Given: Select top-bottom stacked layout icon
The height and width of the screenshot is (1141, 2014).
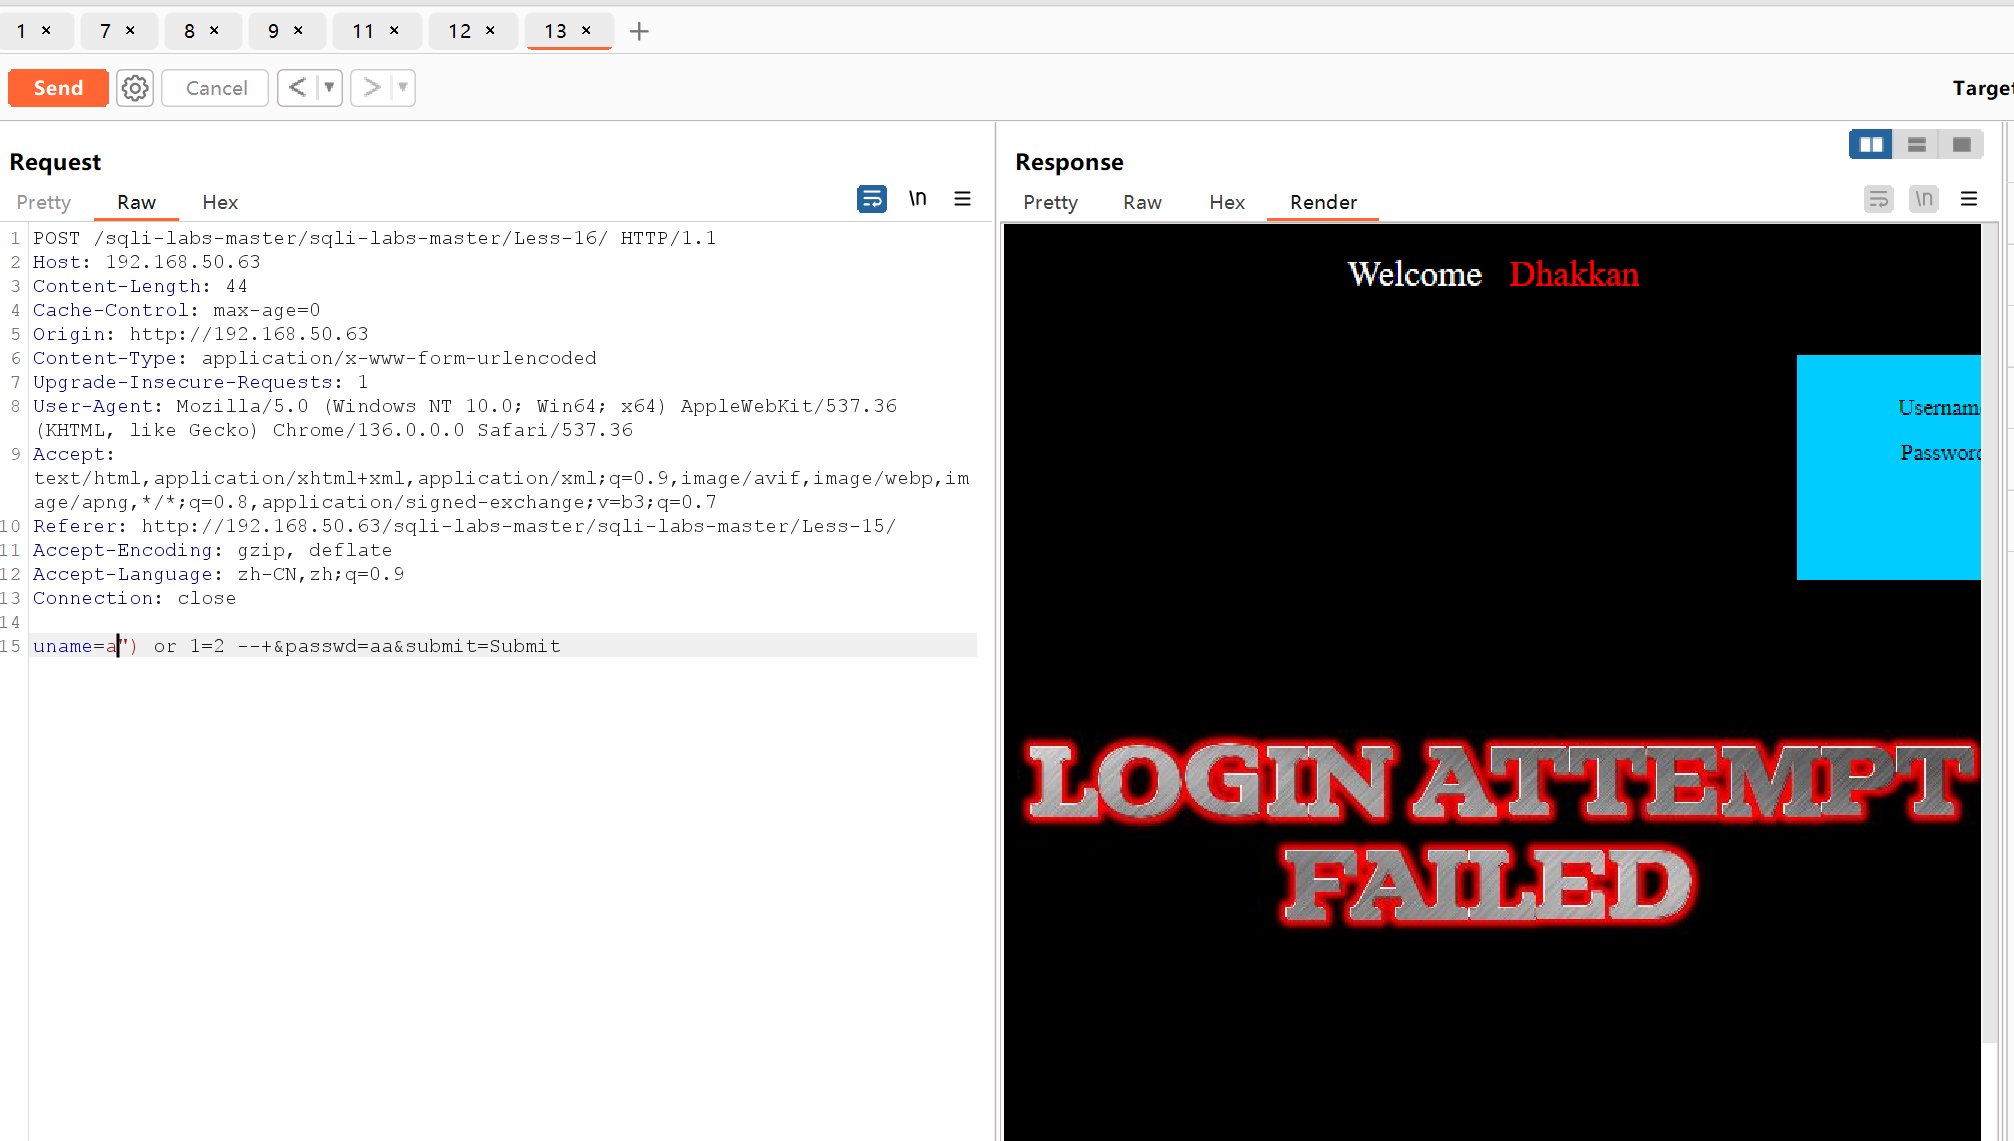Looking at the screenshot, I should [x=1916, y=145].
